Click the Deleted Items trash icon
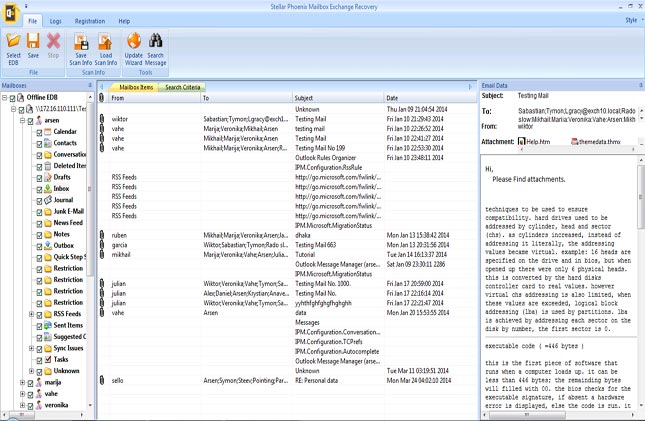The image size is (645, 421). click(x=48, y=166)
